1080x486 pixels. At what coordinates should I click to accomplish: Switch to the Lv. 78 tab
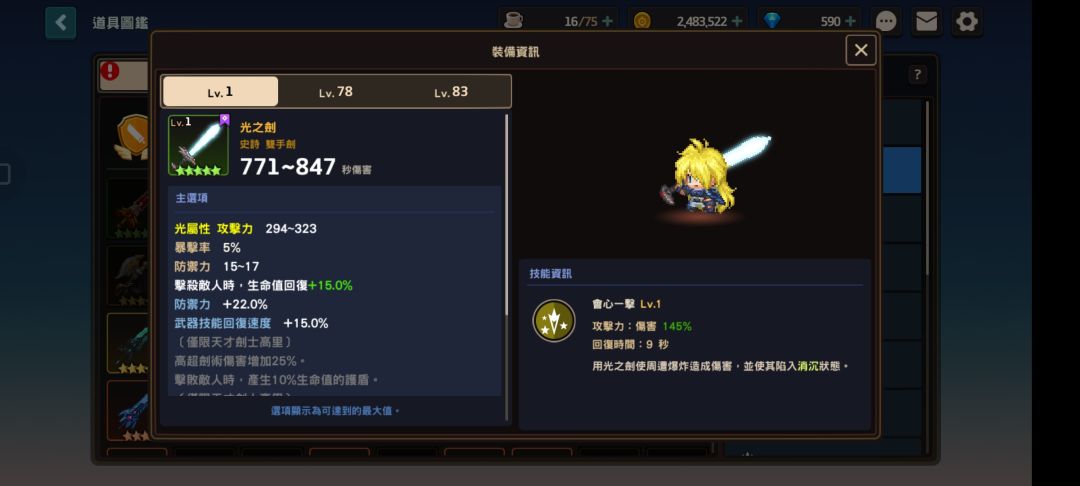pos(335,92)
